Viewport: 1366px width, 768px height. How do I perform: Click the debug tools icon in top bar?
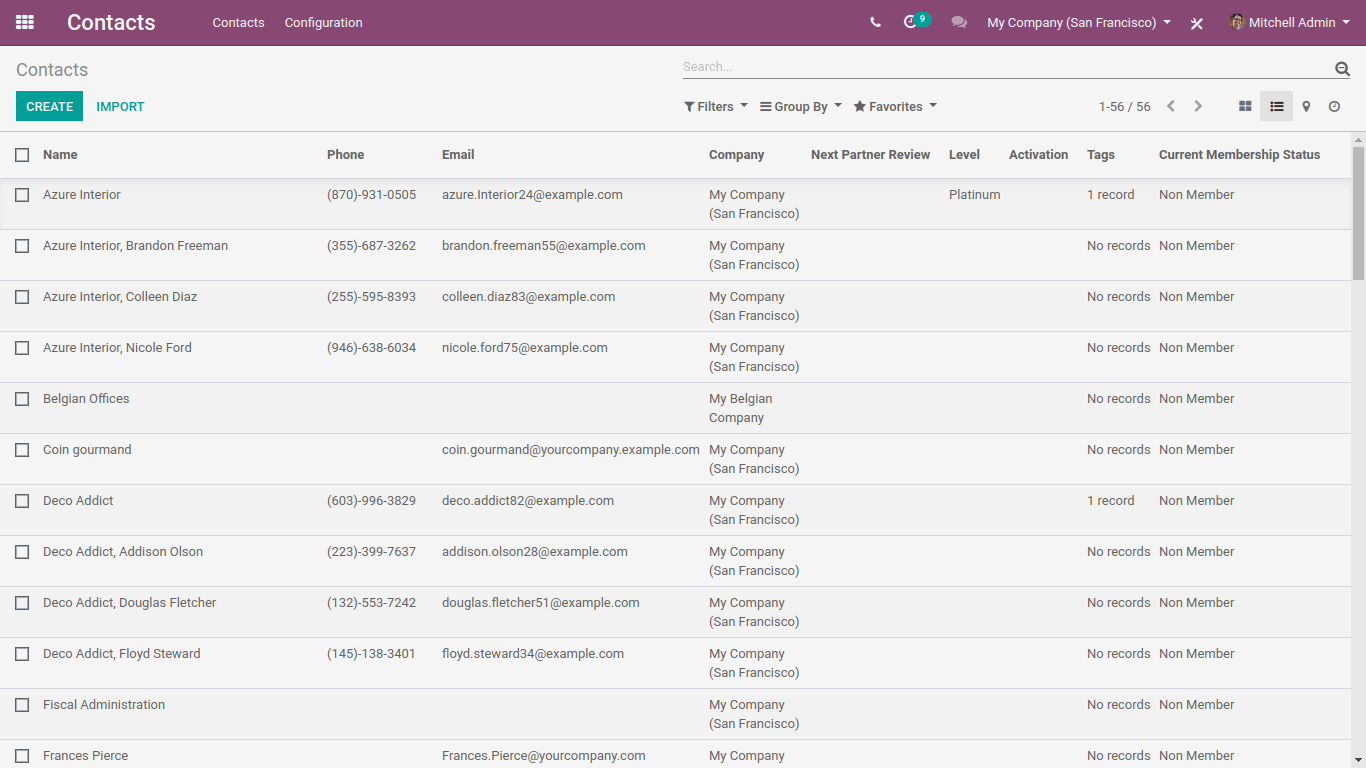1197,23
